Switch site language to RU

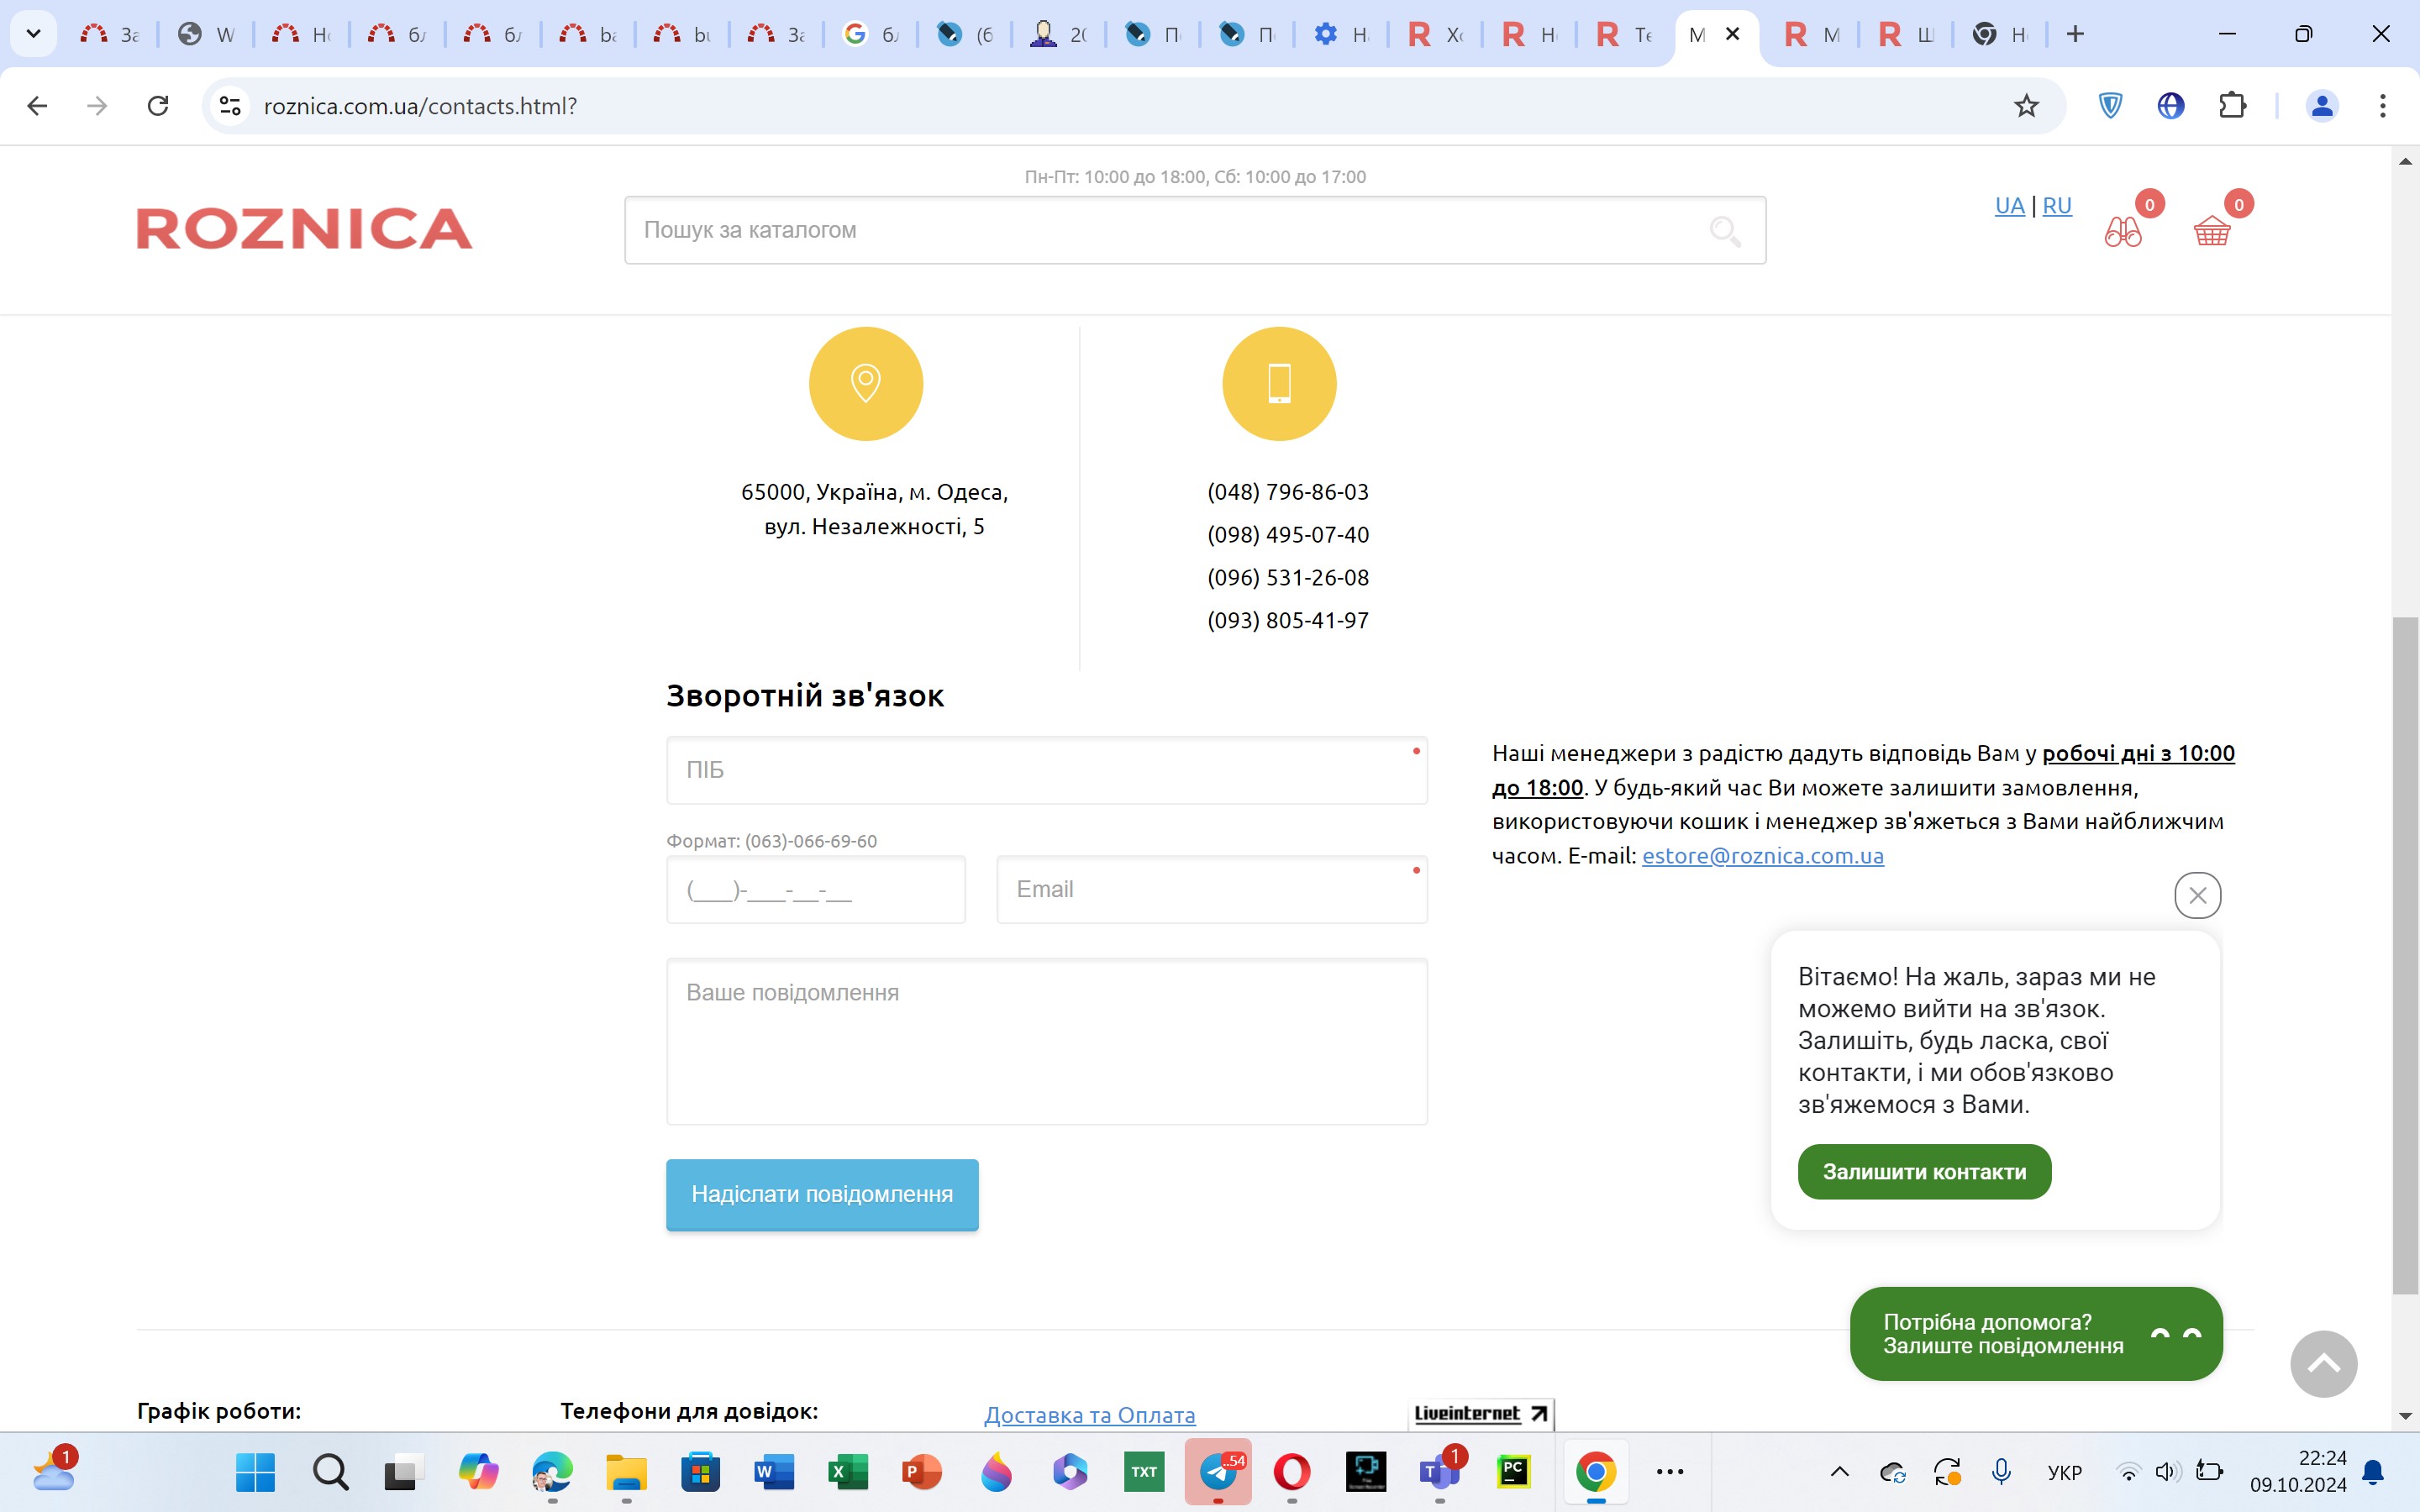[2056, 206]
